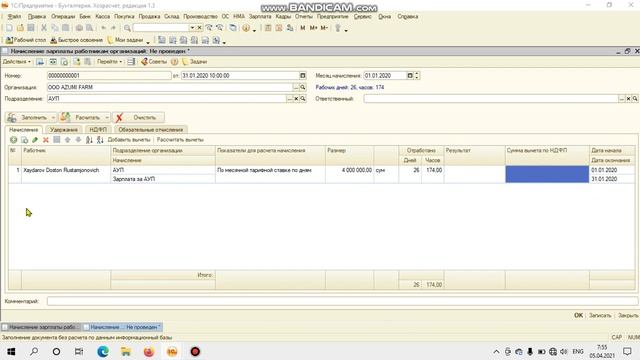This screenshot has width=640, height=360.
Task: Click the Find magnifier icon beside search box
Action: coord(127,28)
